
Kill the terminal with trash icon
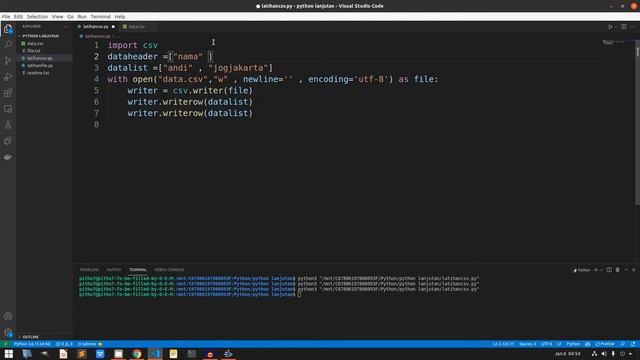pyautogui.click(x=618, y=270)
